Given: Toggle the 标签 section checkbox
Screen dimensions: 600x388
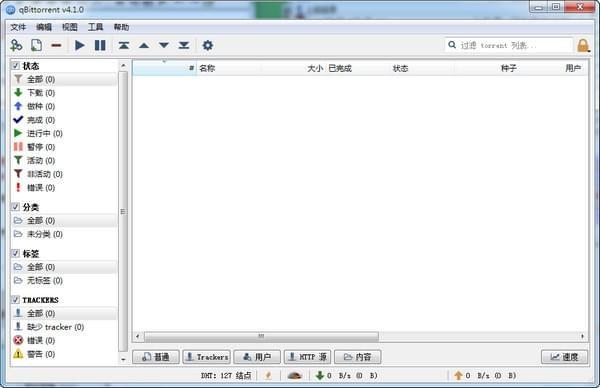Looking at the screenshot, I should click(15, 253).
